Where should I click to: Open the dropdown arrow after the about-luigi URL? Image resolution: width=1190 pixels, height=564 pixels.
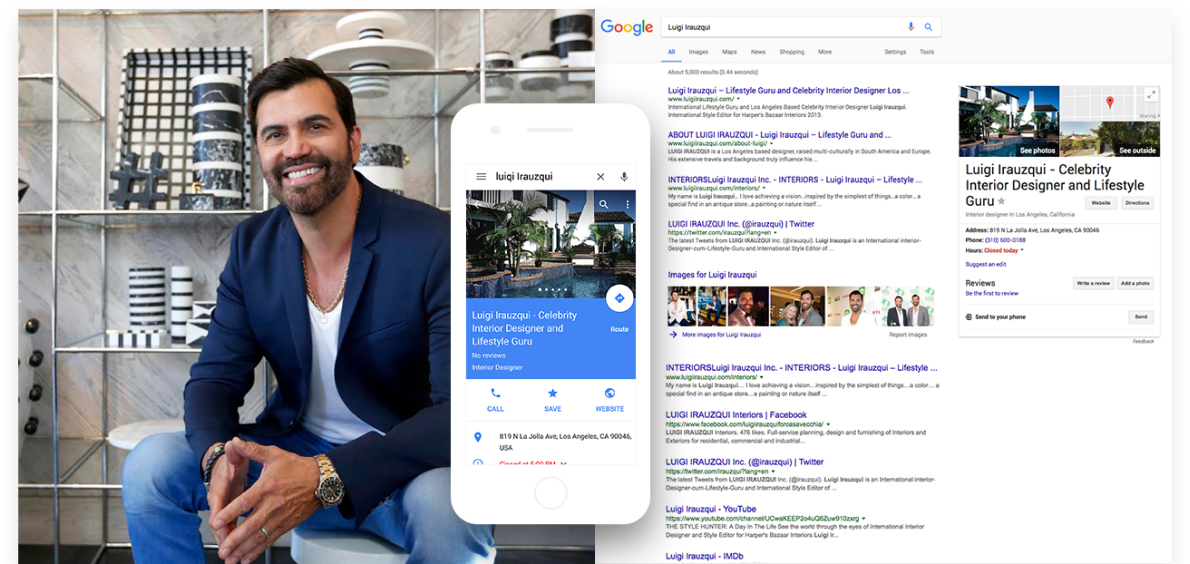(x=771, y=143)
